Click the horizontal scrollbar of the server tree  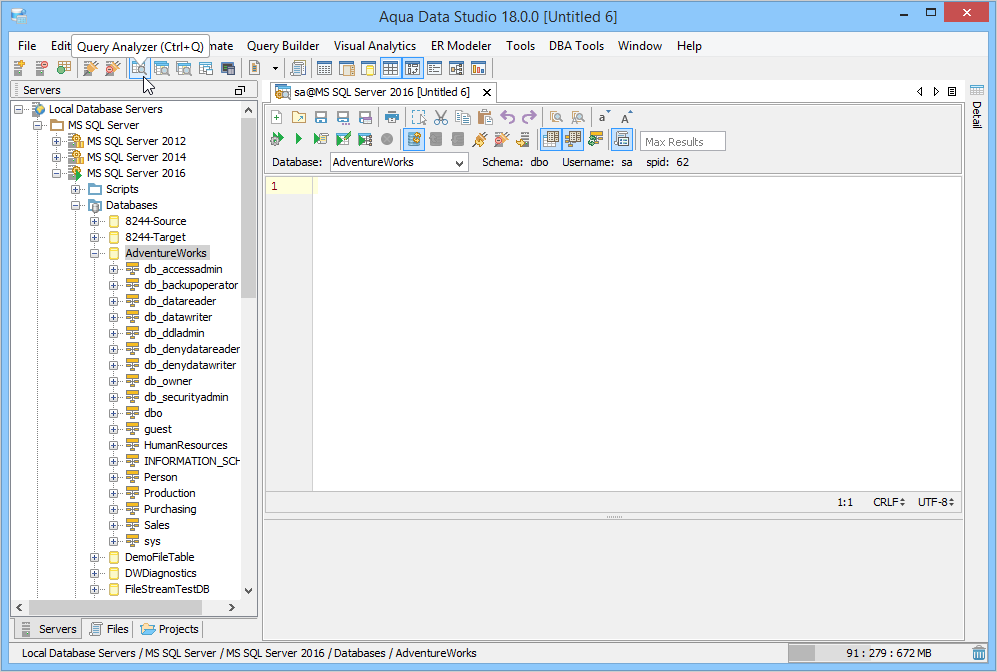[115, 607]
